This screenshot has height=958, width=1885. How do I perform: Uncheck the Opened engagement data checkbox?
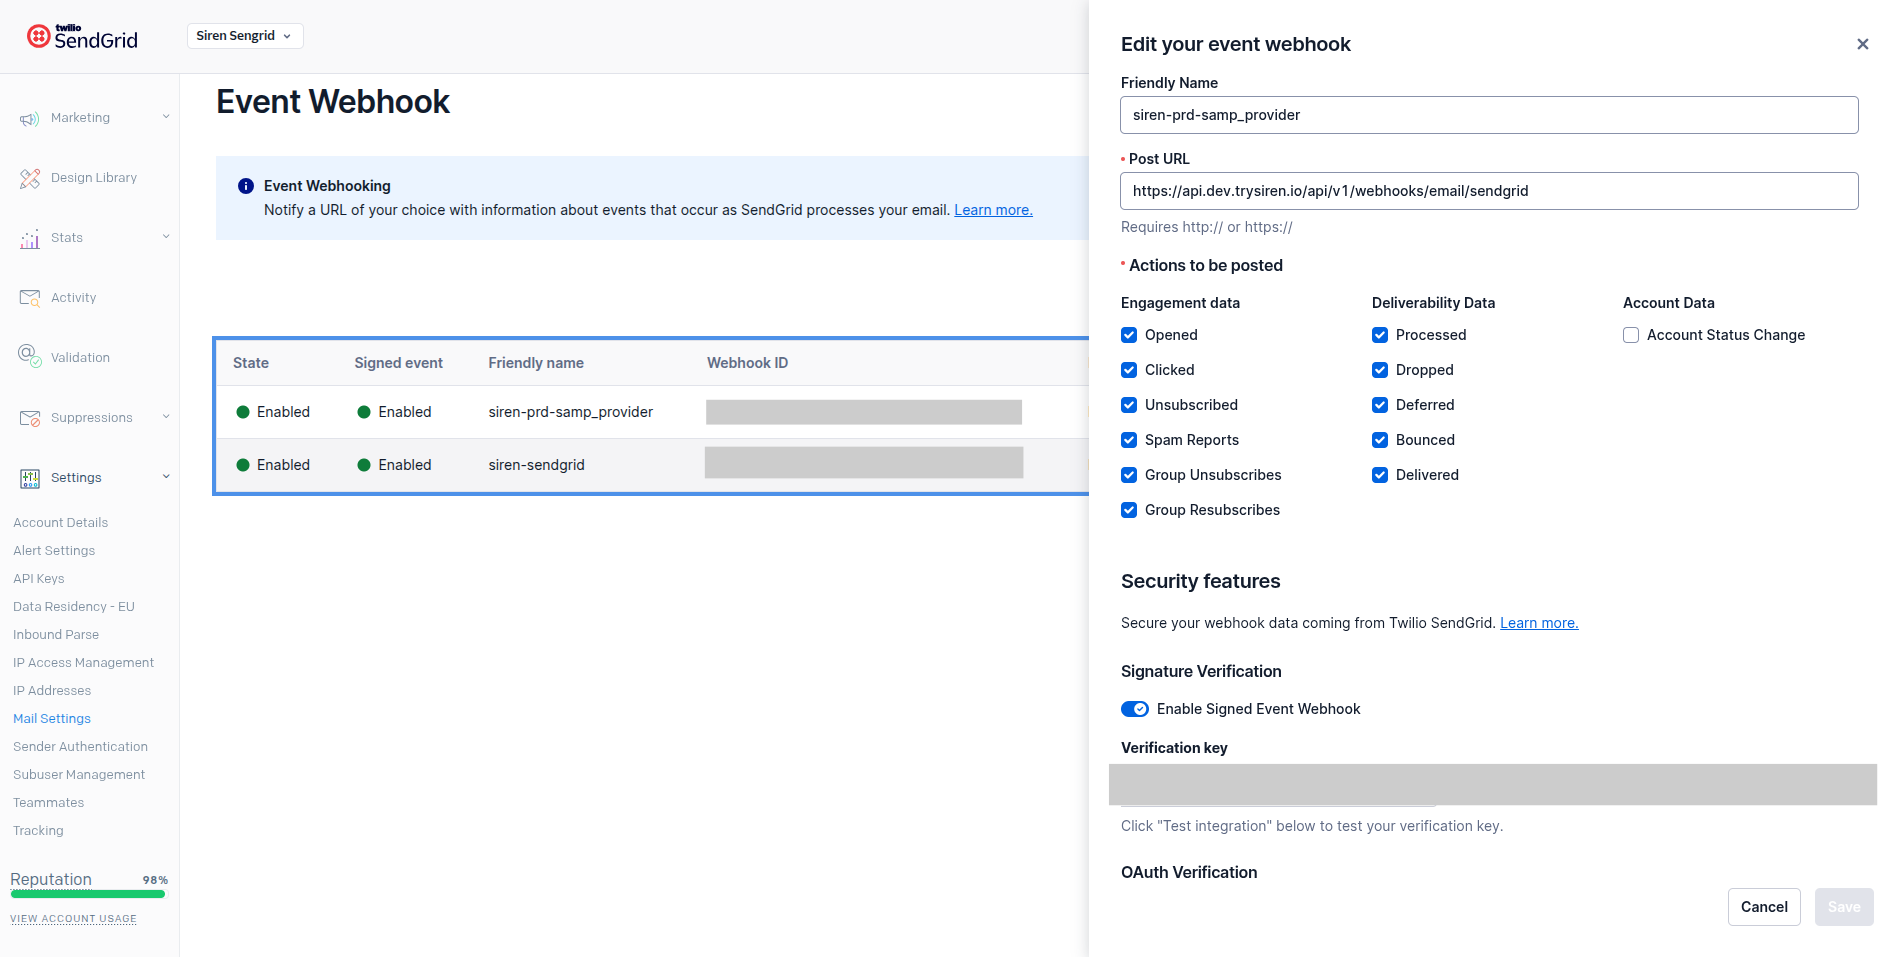point(1129,335)
